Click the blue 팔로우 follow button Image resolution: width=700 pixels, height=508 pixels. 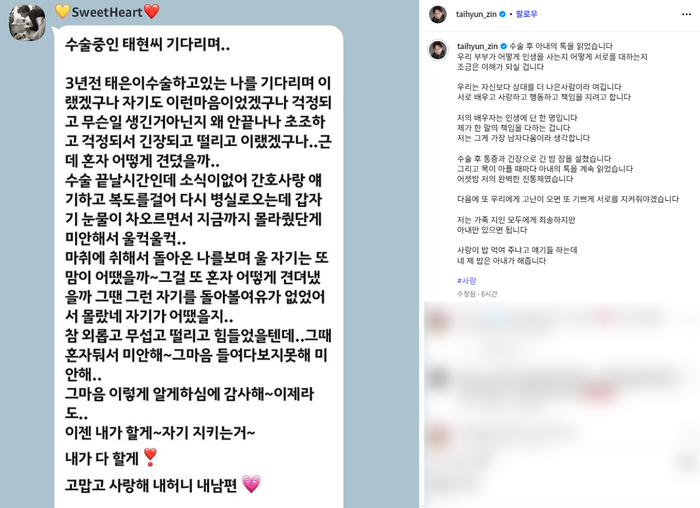click(526, 14)
